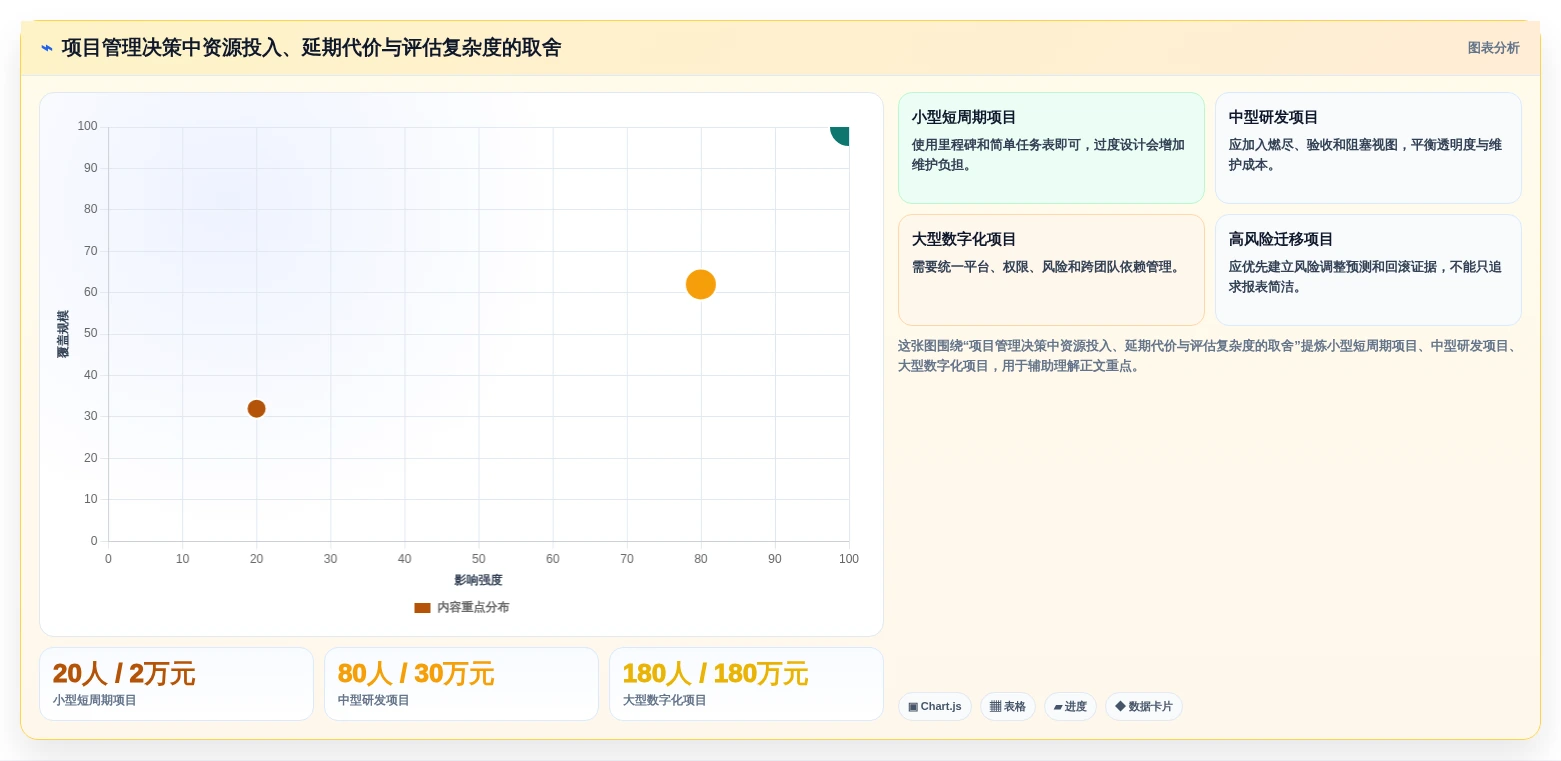This screenshot has height=761, width=1561.
Task: Open the 高风险迁移项目 info card
Action: 1368,270
